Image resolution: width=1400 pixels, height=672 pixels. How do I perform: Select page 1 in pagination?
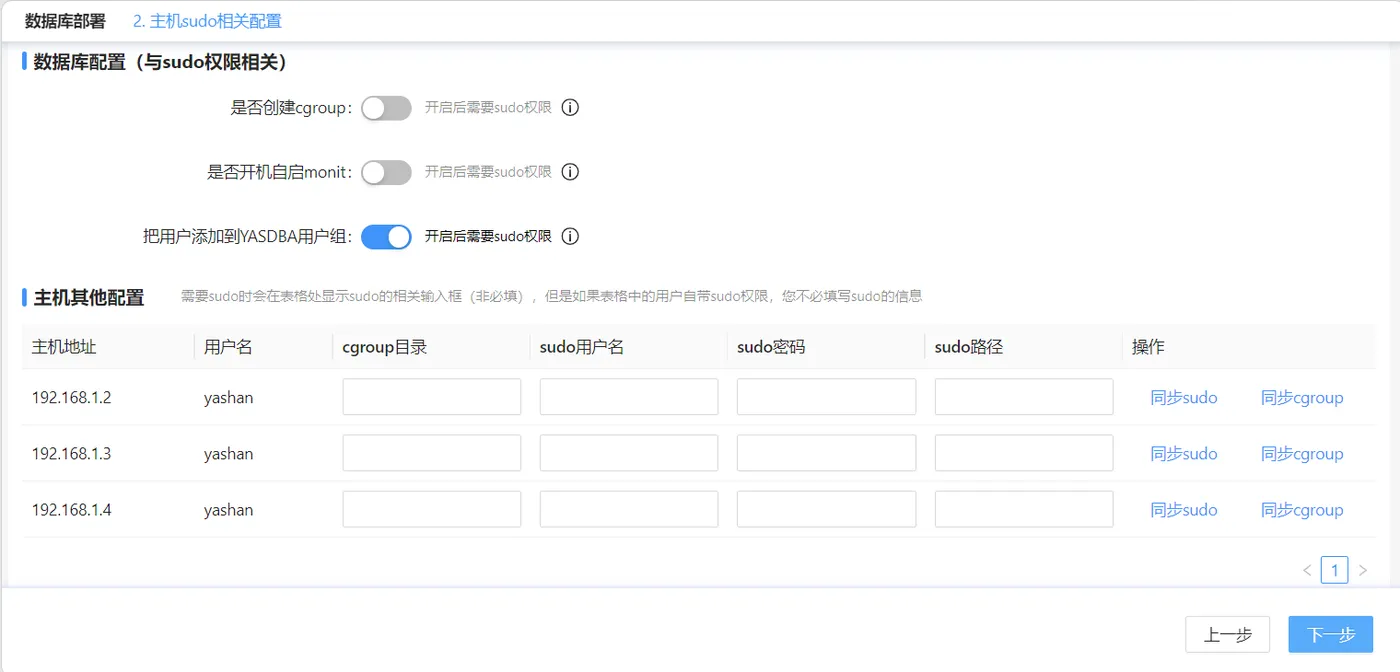point(1334,570)
